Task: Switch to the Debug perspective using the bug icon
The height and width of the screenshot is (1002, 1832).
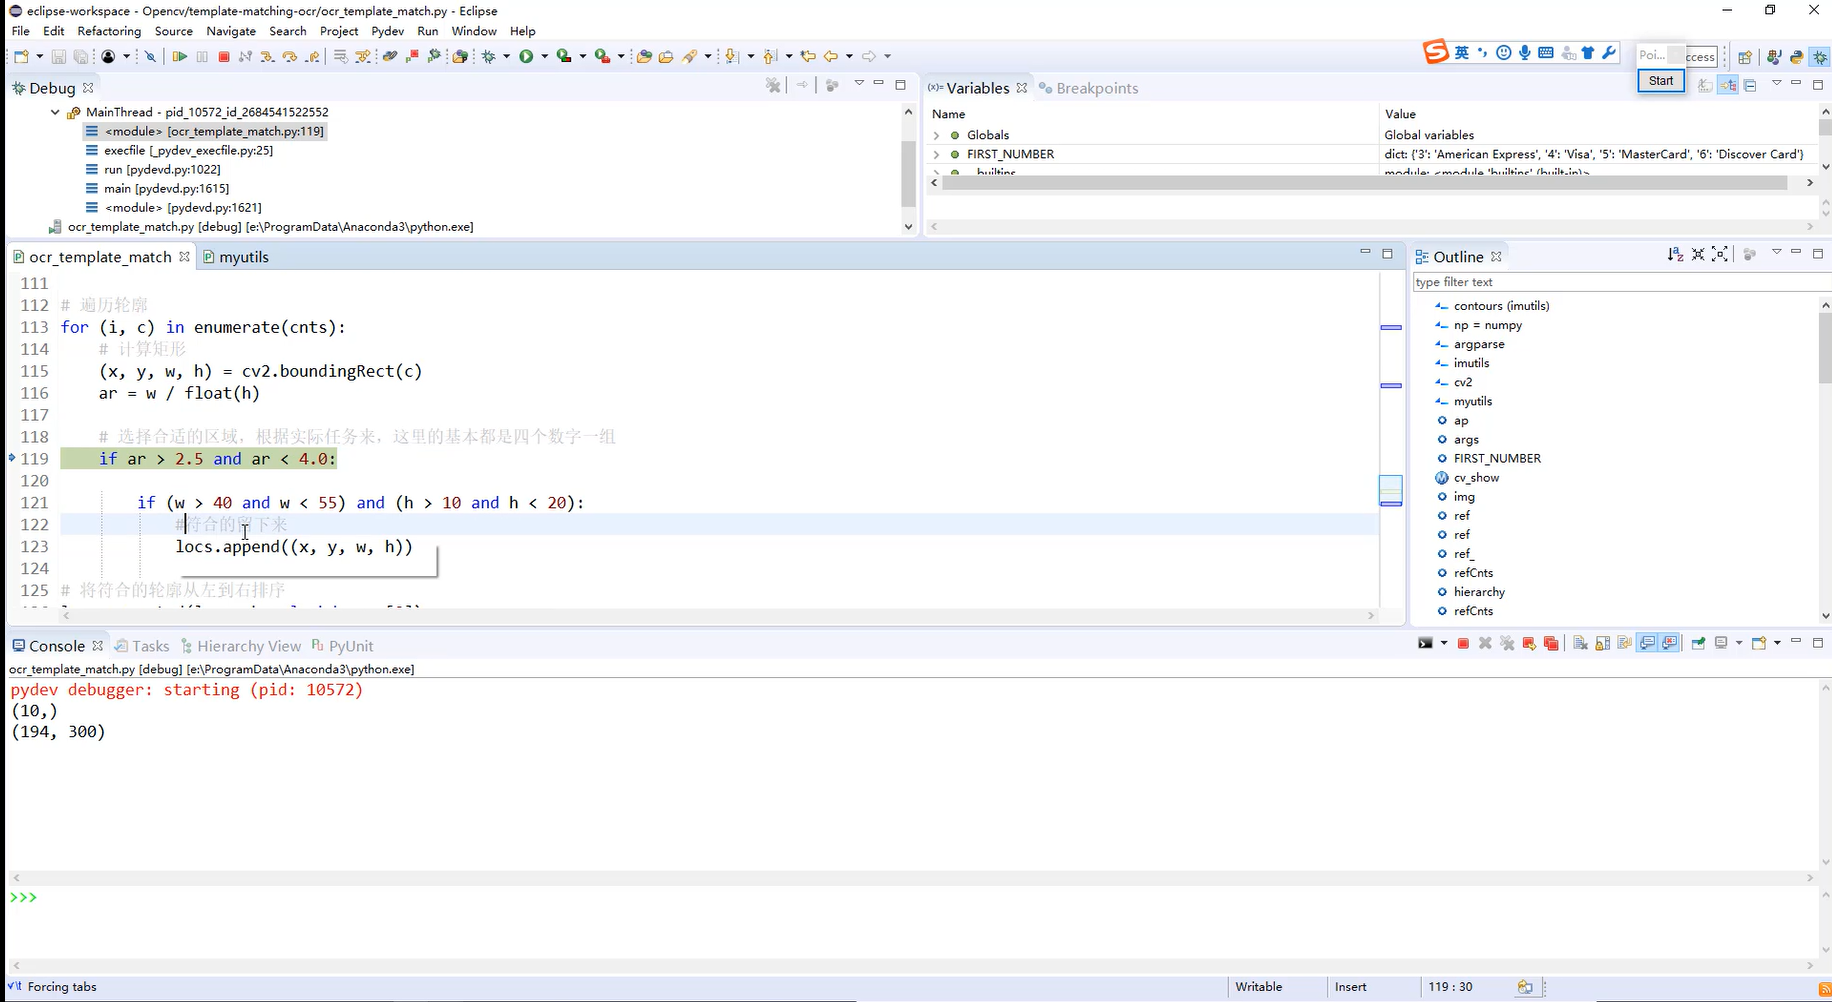Action: [x=1820, y=57]
